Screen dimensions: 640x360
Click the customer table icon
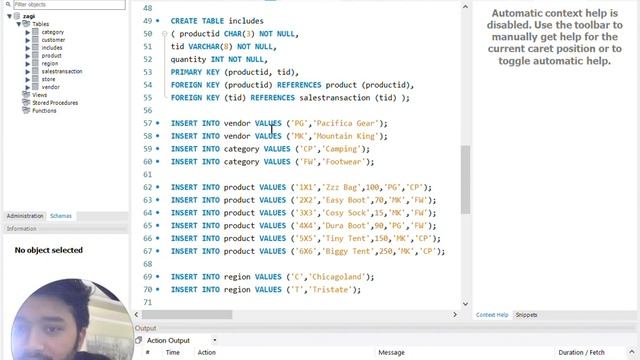click(x=36, y=40)
